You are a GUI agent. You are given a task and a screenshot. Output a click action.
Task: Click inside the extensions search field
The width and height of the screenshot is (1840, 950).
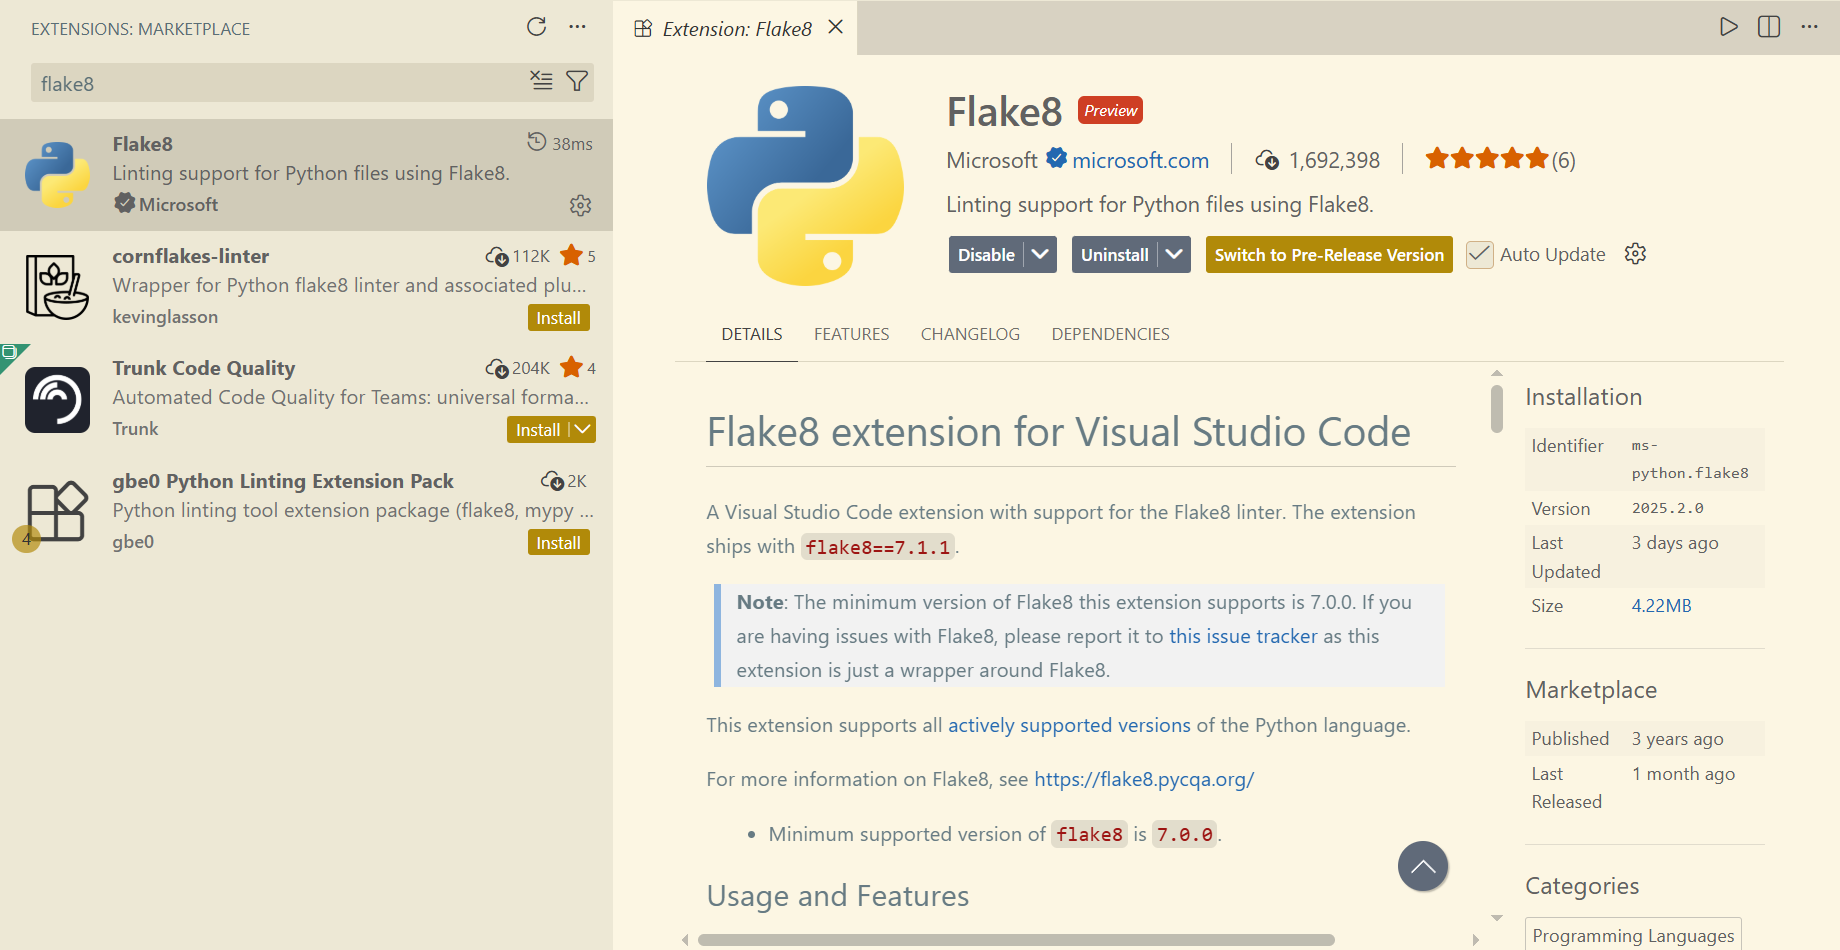pyautogui.click(x=250, y=82)
